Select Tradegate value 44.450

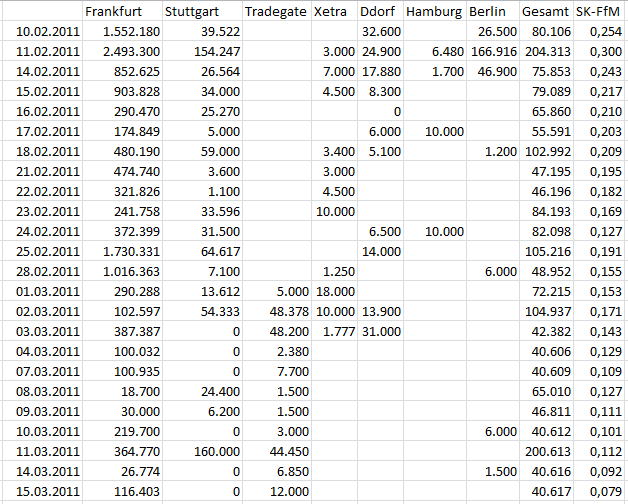(x=277, y=452)
